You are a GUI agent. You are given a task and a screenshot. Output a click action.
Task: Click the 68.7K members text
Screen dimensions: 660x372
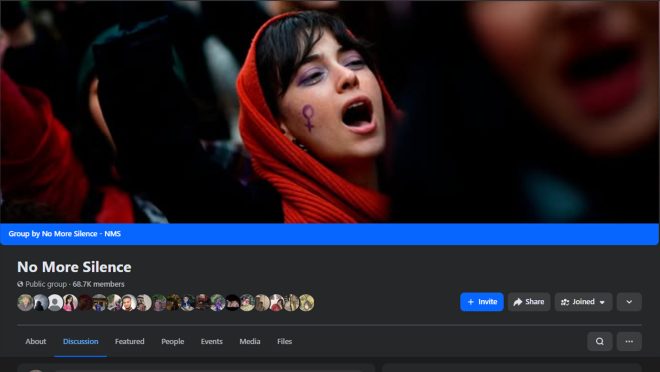(98, 284)
